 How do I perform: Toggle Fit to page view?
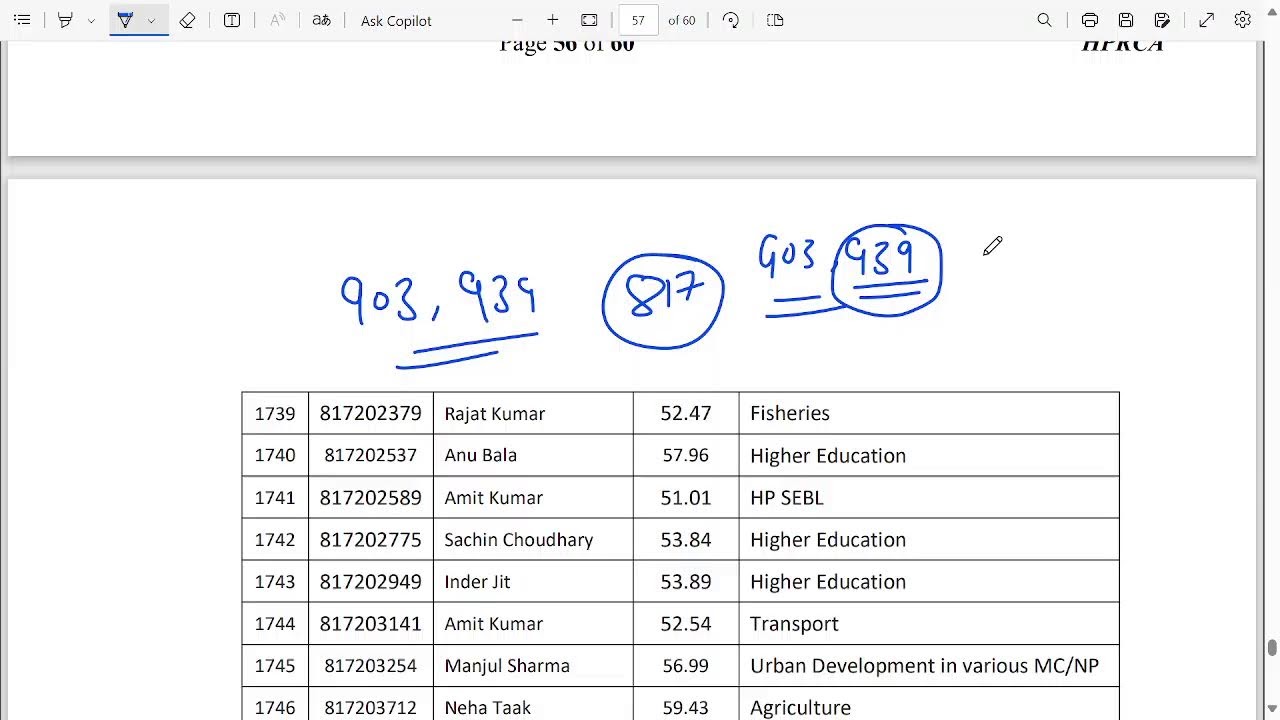tap(589, 20)
